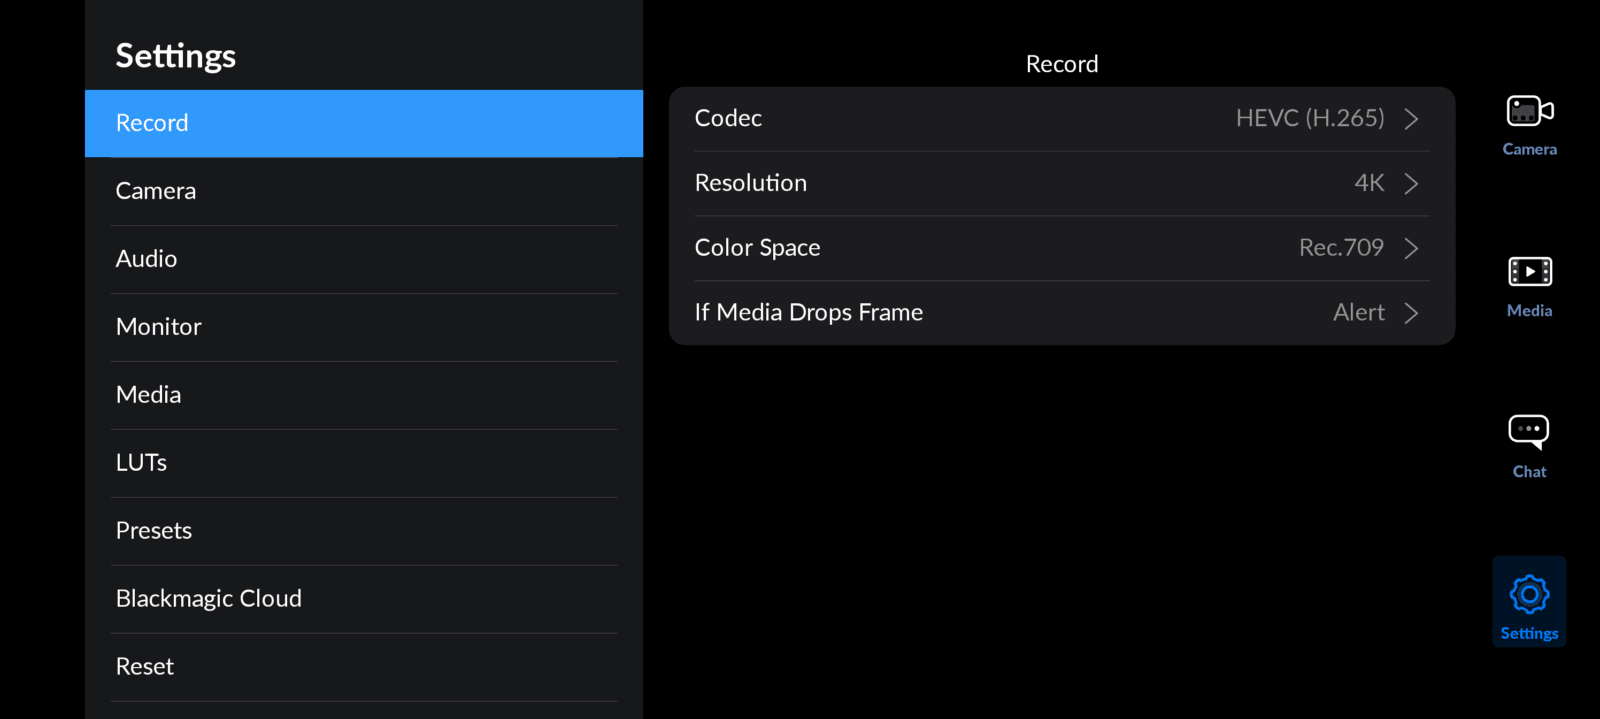Expand the Resolution chevron arrow
Screen dimensions: 1600x719
1411,184
